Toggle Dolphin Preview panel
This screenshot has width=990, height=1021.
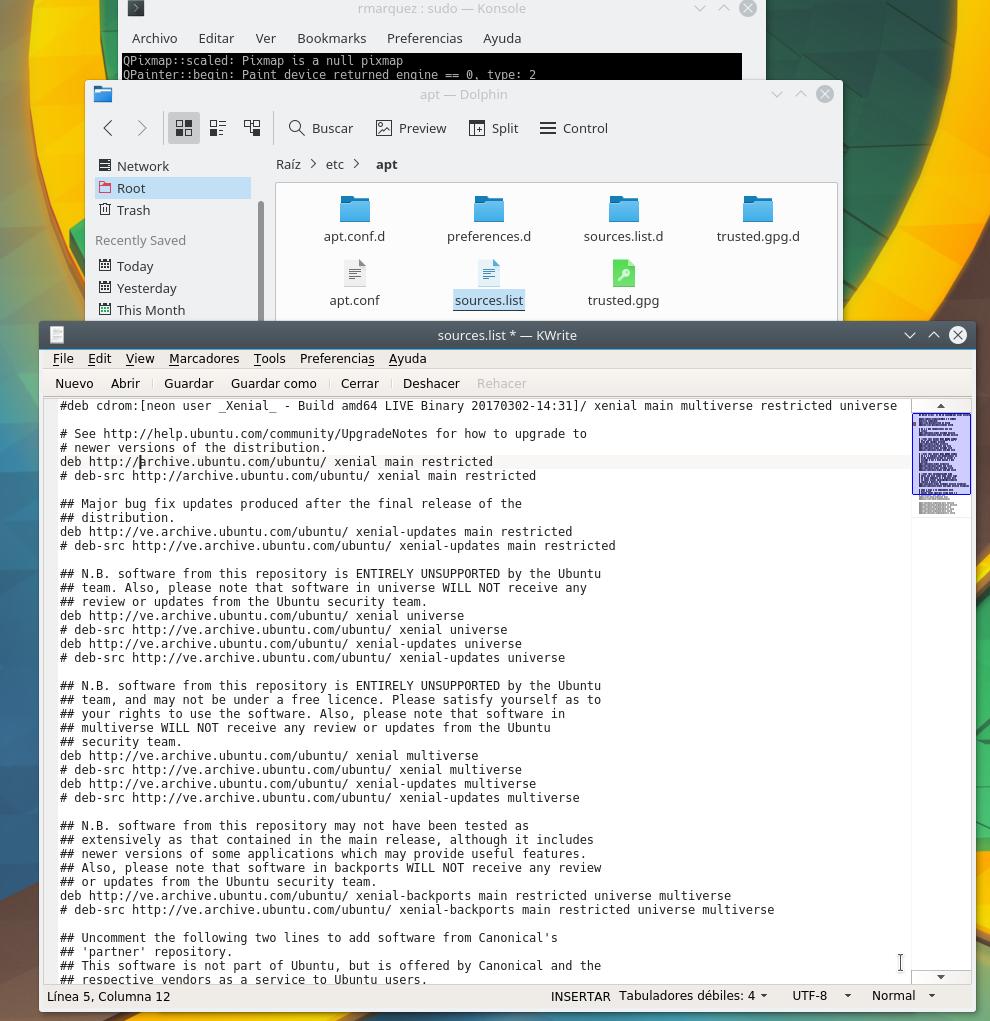pos(411,128)
